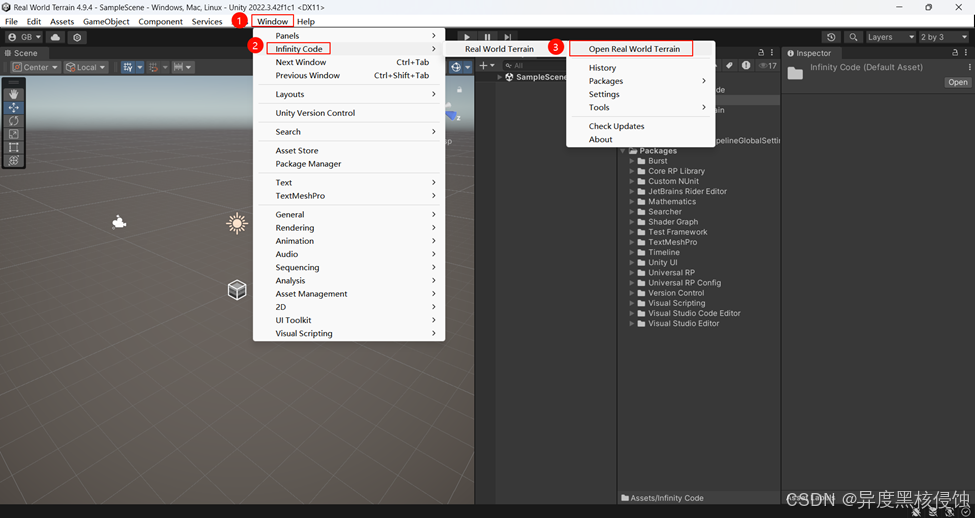Open the increment snapping ruler dropdown
975x518 pixels.
[x=183, y=67]
